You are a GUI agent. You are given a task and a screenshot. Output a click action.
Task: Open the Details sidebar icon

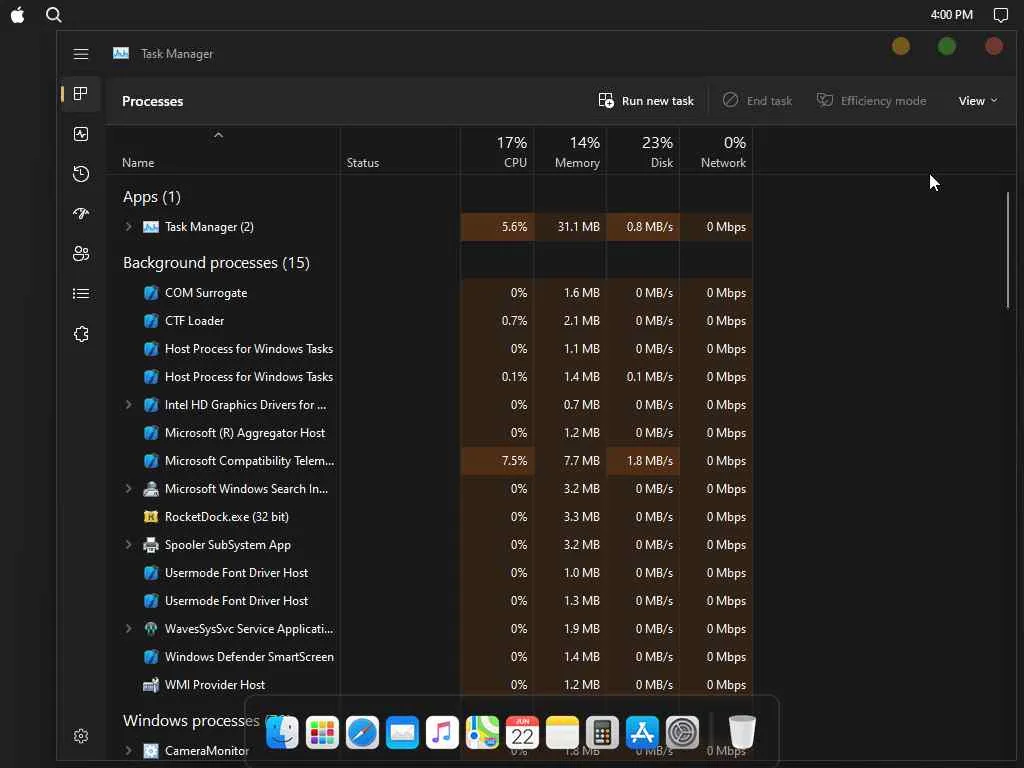[x=81, y=294]
